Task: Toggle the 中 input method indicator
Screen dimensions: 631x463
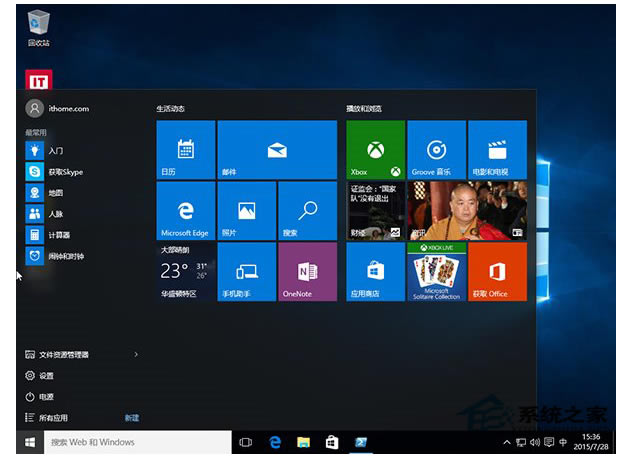Action: click(x=563, y=442)
